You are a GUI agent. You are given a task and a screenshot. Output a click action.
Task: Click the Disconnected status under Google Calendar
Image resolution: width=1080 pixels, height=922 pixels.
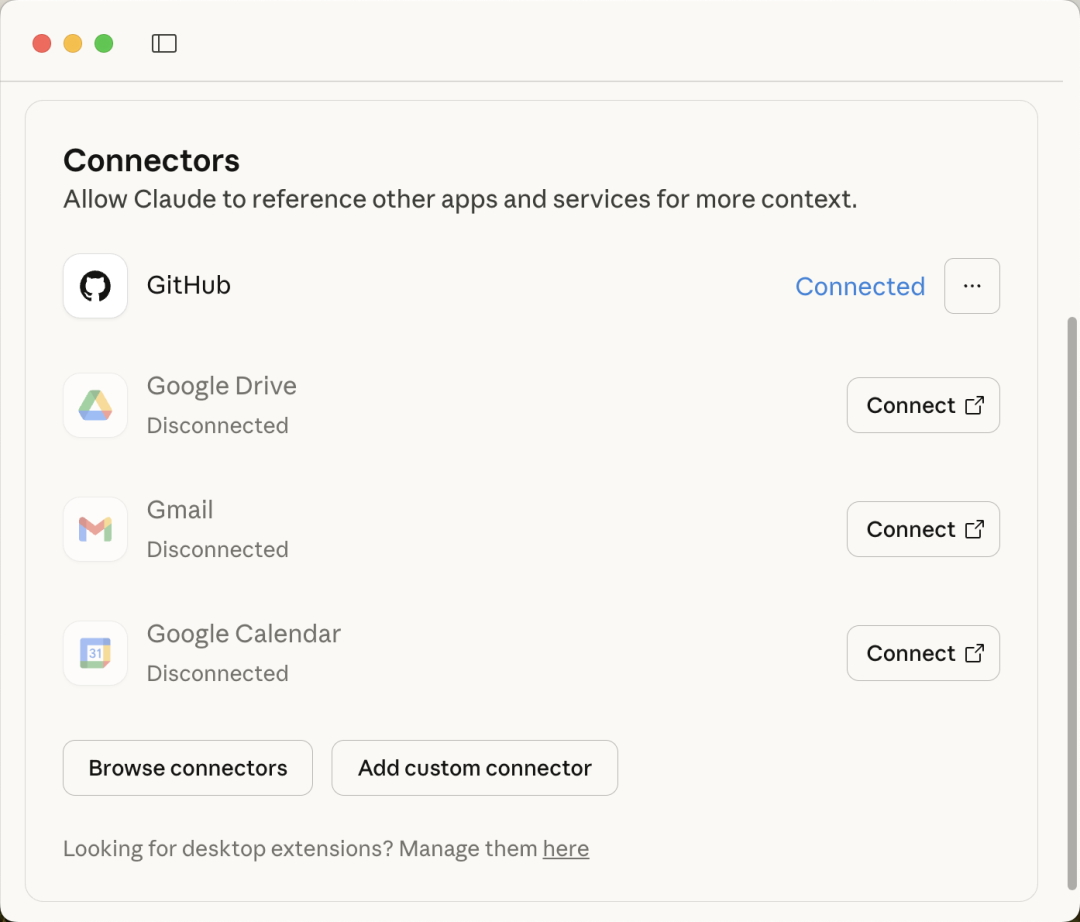218,673
